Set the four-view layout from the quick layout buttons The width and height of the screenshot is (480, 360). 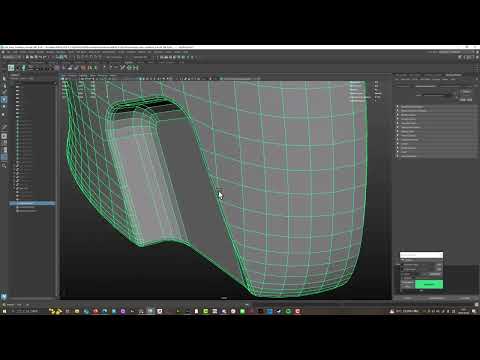coord(4,143)
